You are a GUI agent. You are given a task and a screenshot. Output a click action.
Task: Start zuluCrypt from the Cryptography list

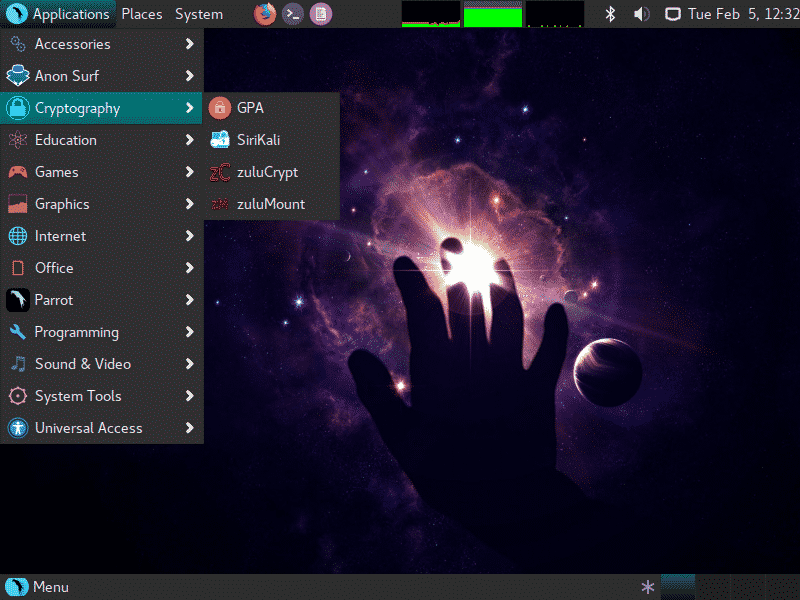267,172
